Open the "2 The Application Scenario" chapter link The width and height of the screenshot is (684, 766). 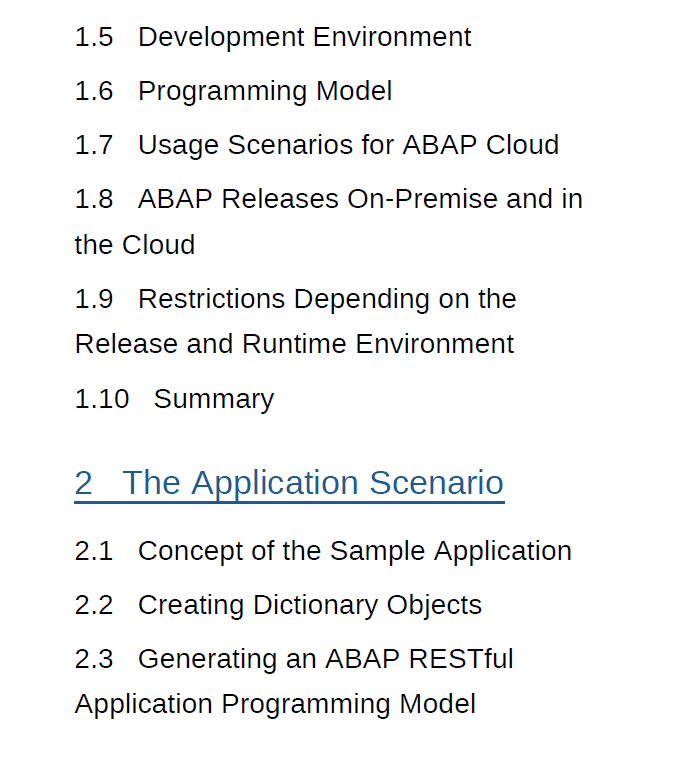289,483
